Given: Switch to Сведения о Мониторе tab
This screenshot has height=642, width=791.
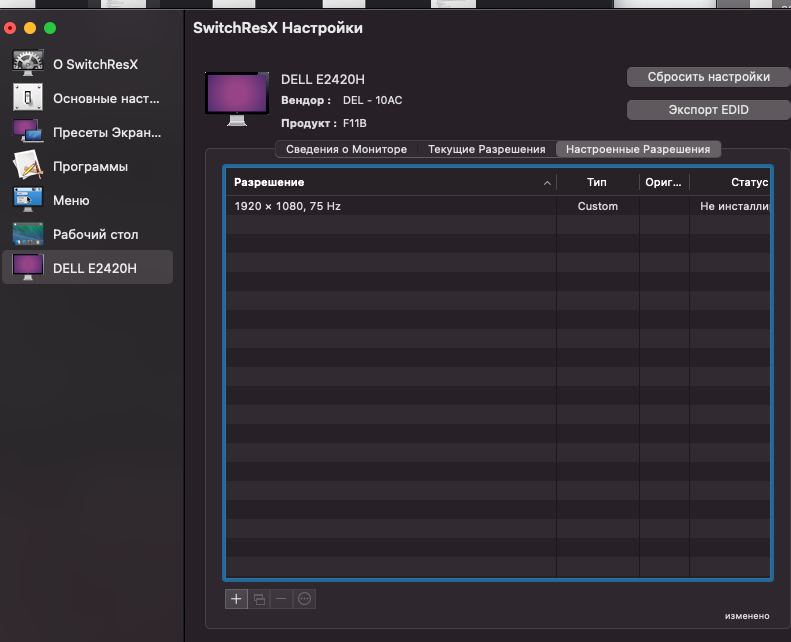Looking at the screenshot, I should [347, 149].
